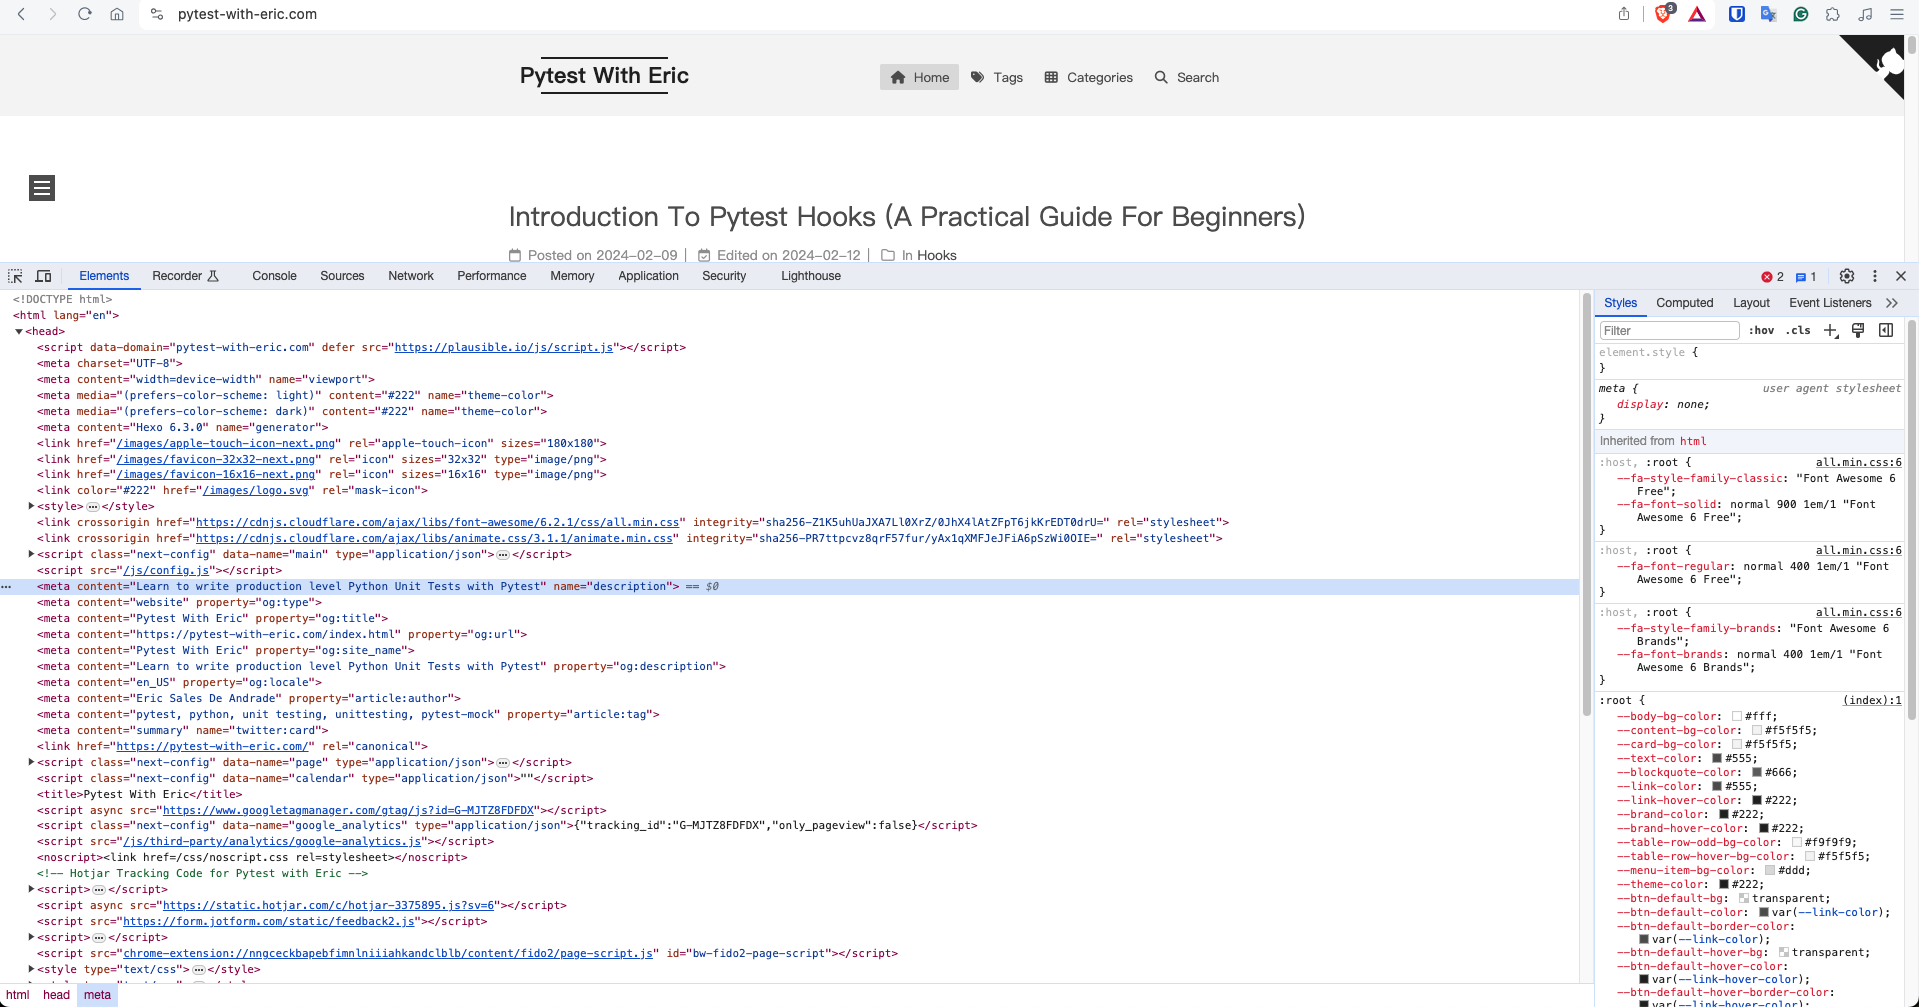This screenshot has height=1007, width=1919.
Task: Click the Categories navigation link
Action: point(1088,77)
